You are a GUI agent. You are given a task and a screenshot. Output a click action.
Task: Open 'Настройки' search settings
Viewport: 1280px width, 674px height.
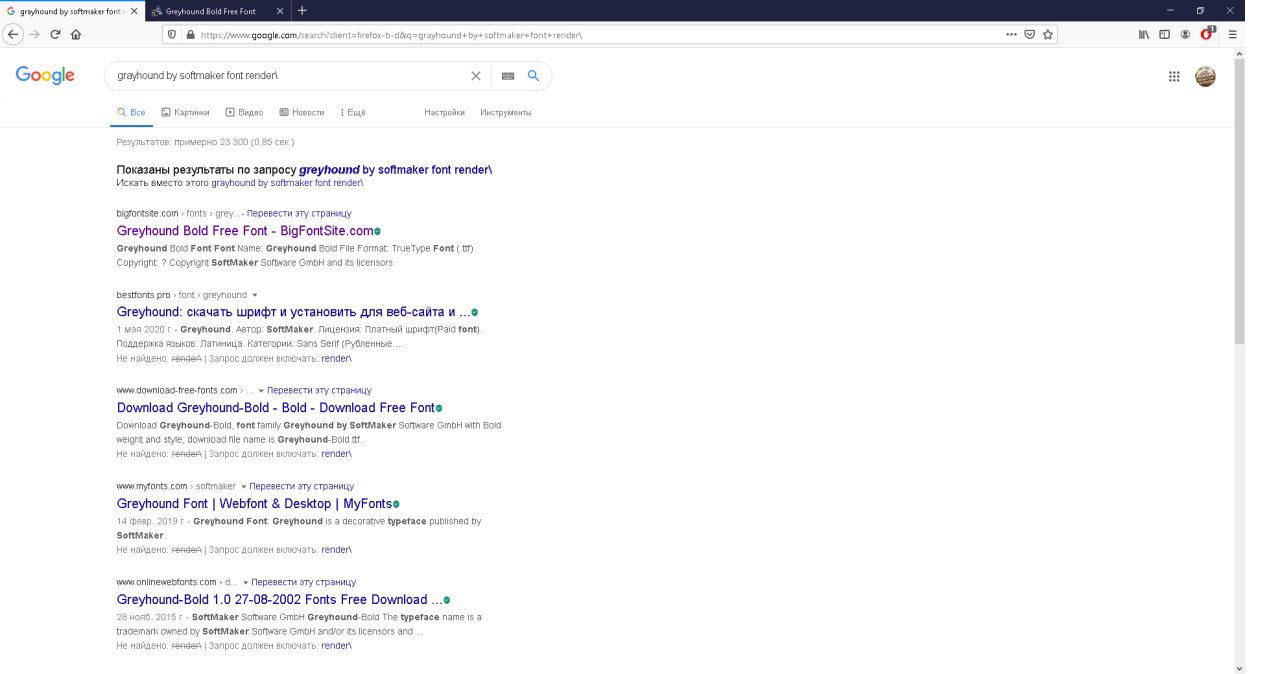pyautogui.click(x=444, y=113)
